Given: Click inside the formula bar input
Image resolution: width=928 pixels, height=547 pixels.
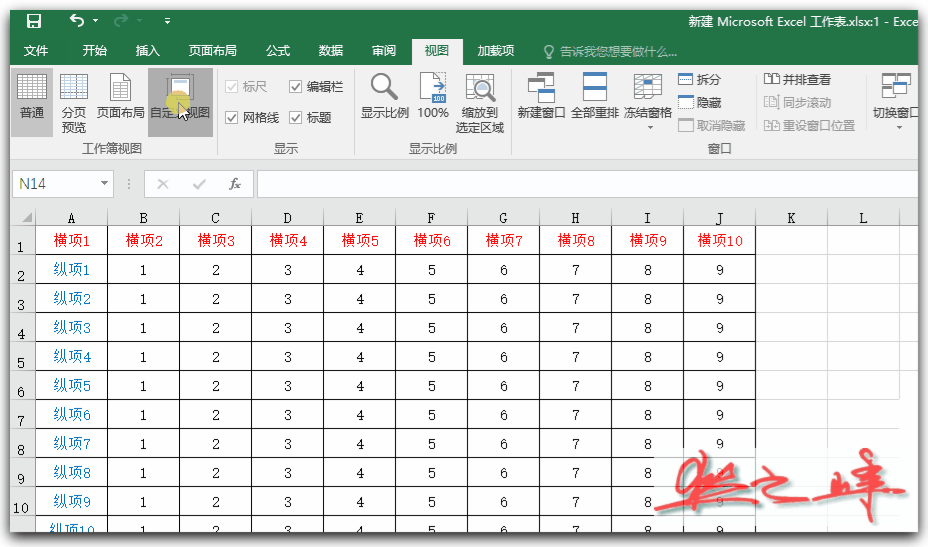Looking at the screenshot, I should (x=587, y=184).
